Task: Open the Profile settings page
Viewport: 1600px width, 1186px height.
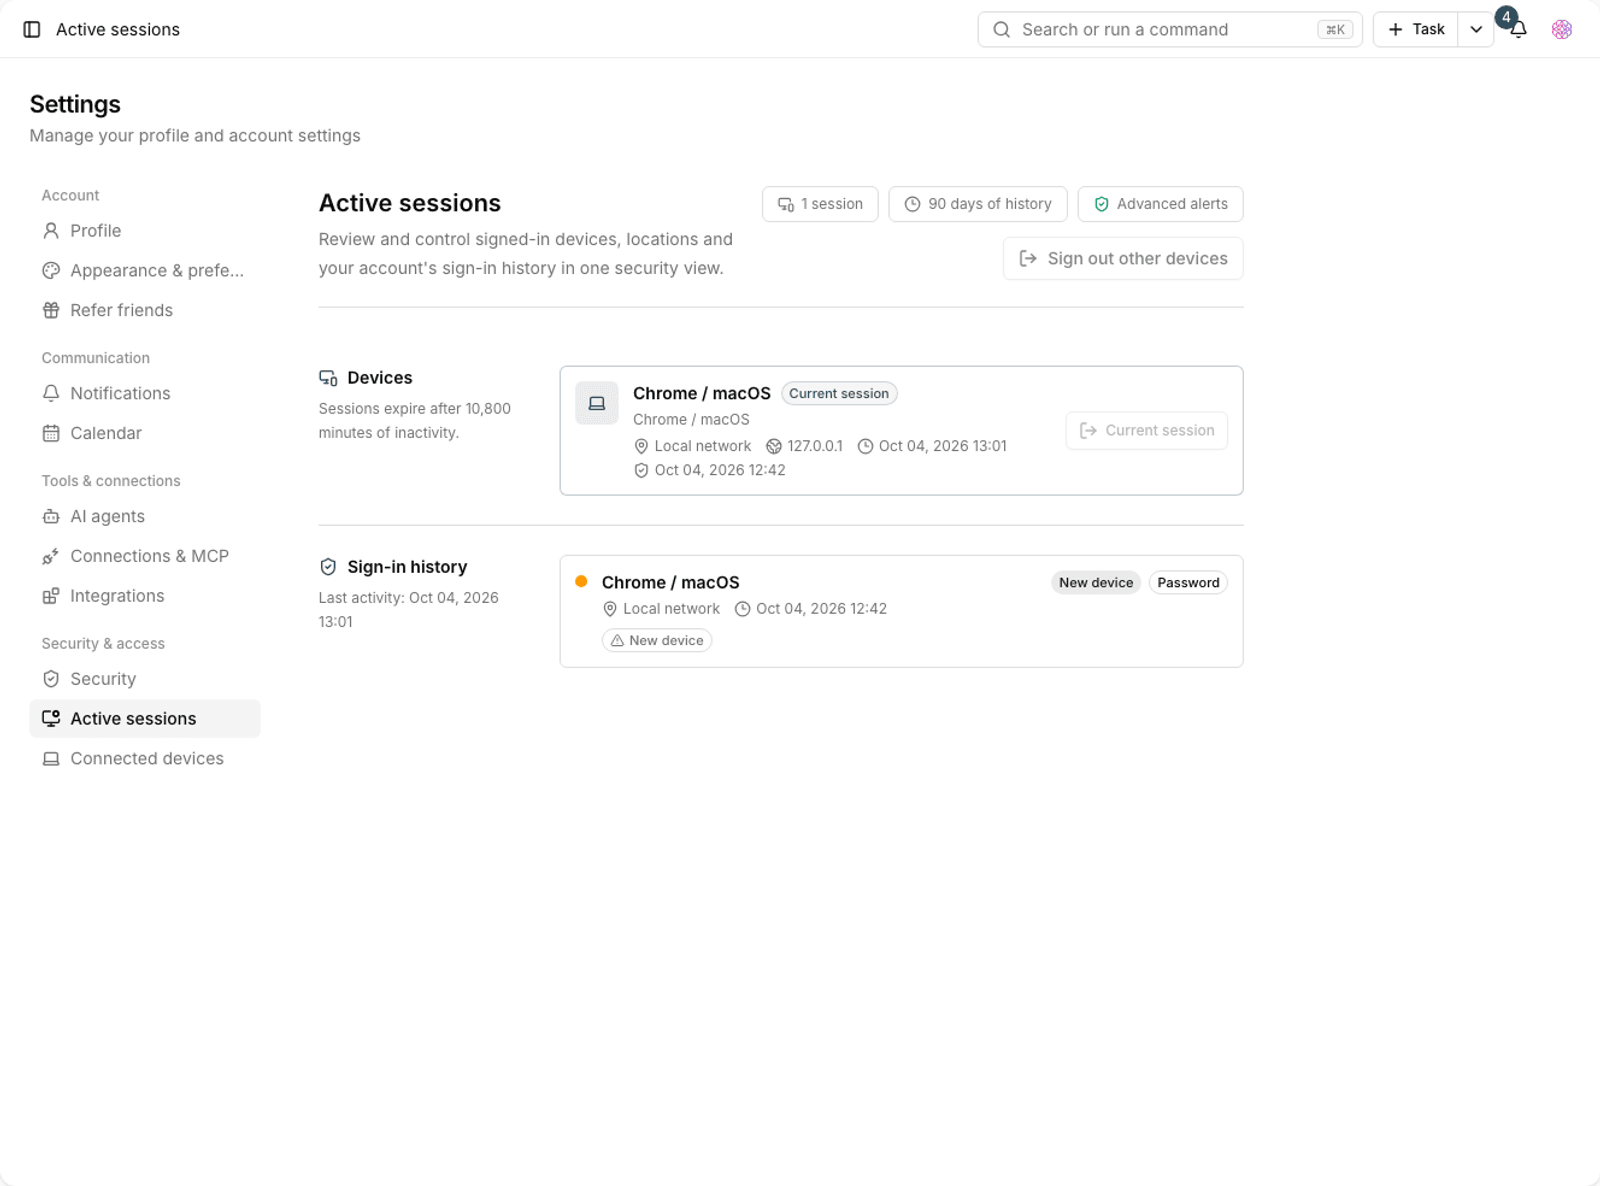Action: pos(145,231)
